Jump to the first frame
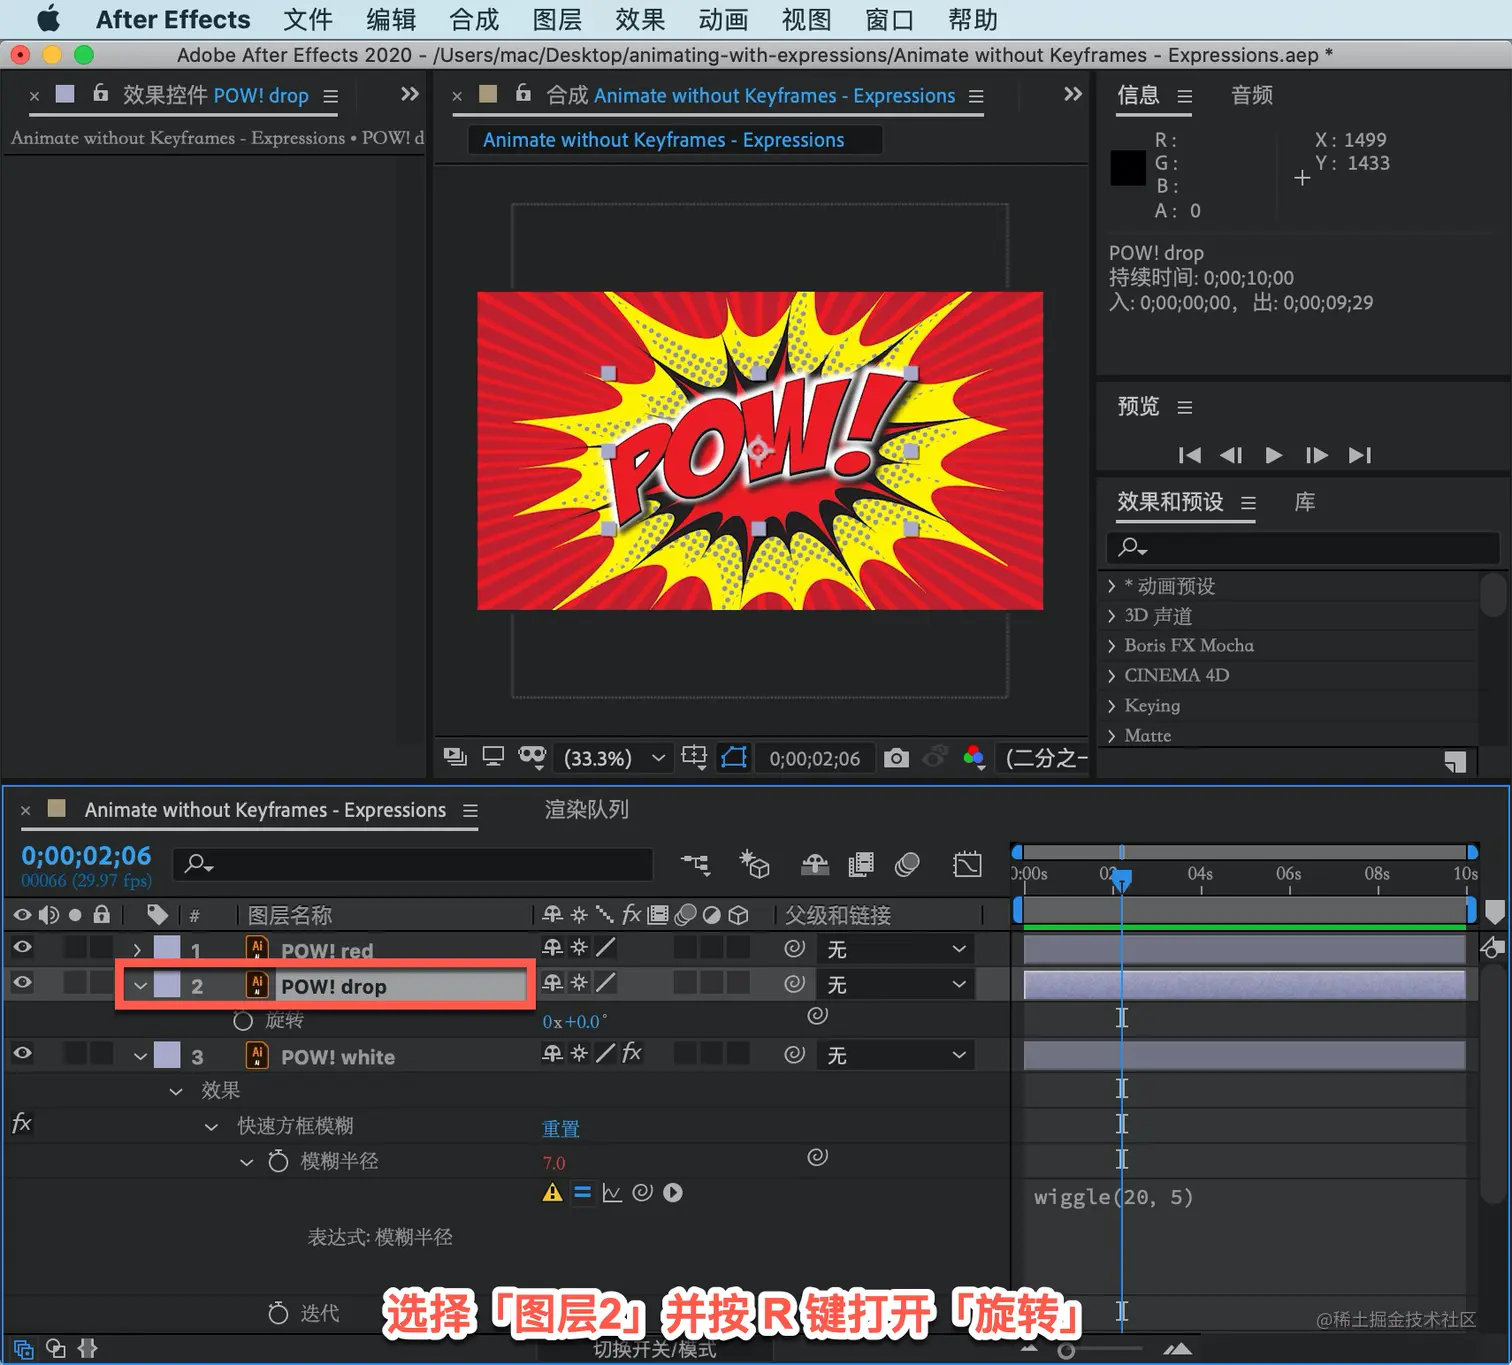The image size is (1512, 1365). point(1189,455)
